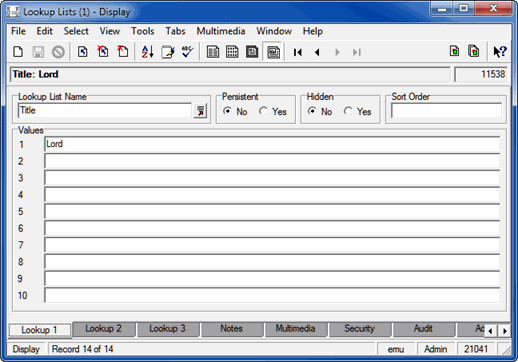Viewport: 518px width, 362px height.
Task: Click the Cancel circle-slash icon
Action: [58, 52]
